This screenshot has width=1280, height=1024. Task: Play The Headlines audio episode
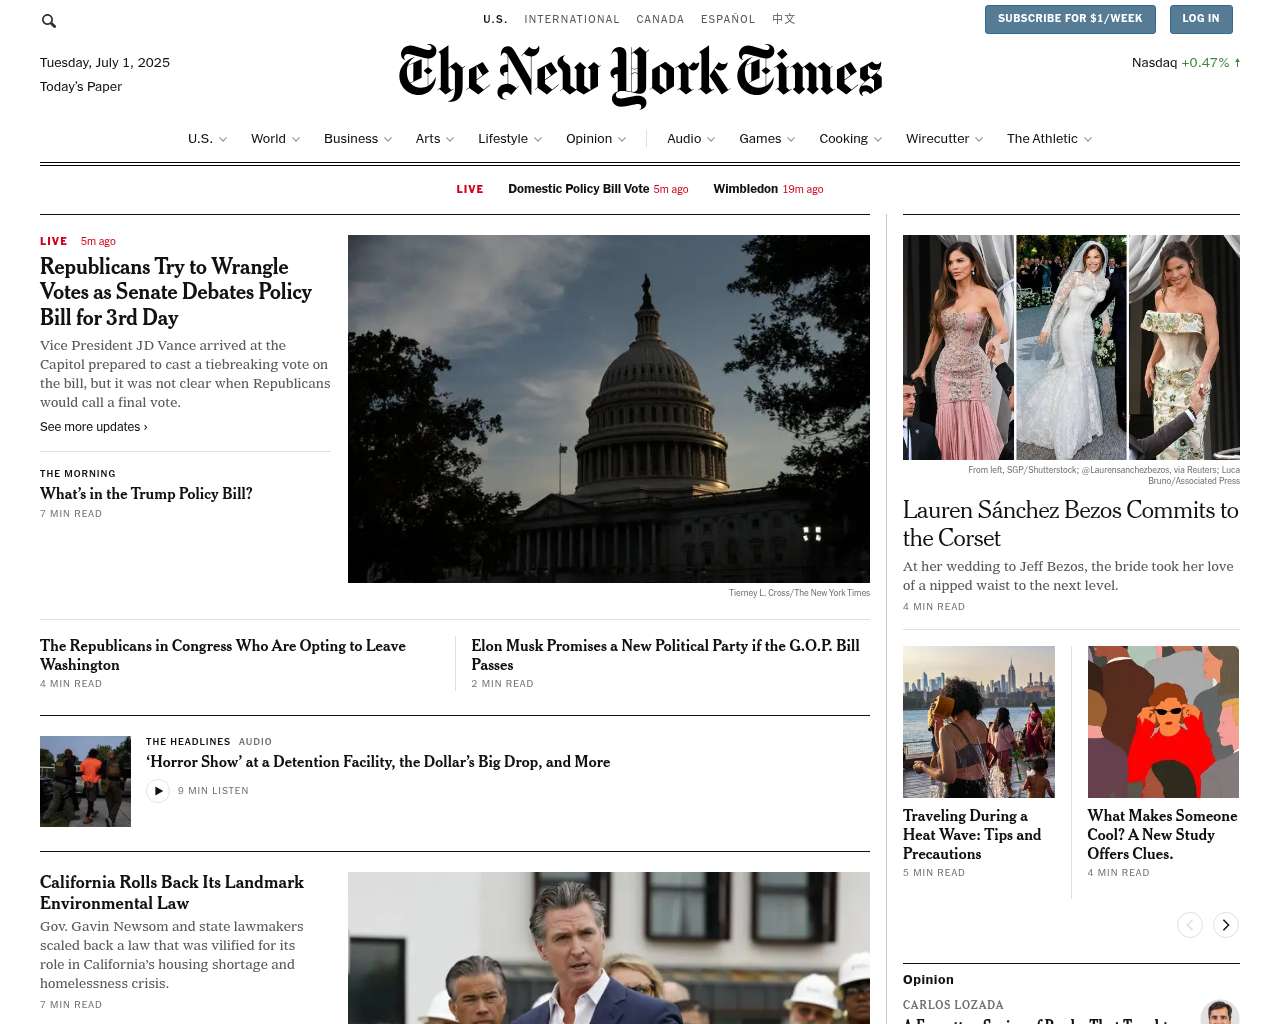click(158, 791)
